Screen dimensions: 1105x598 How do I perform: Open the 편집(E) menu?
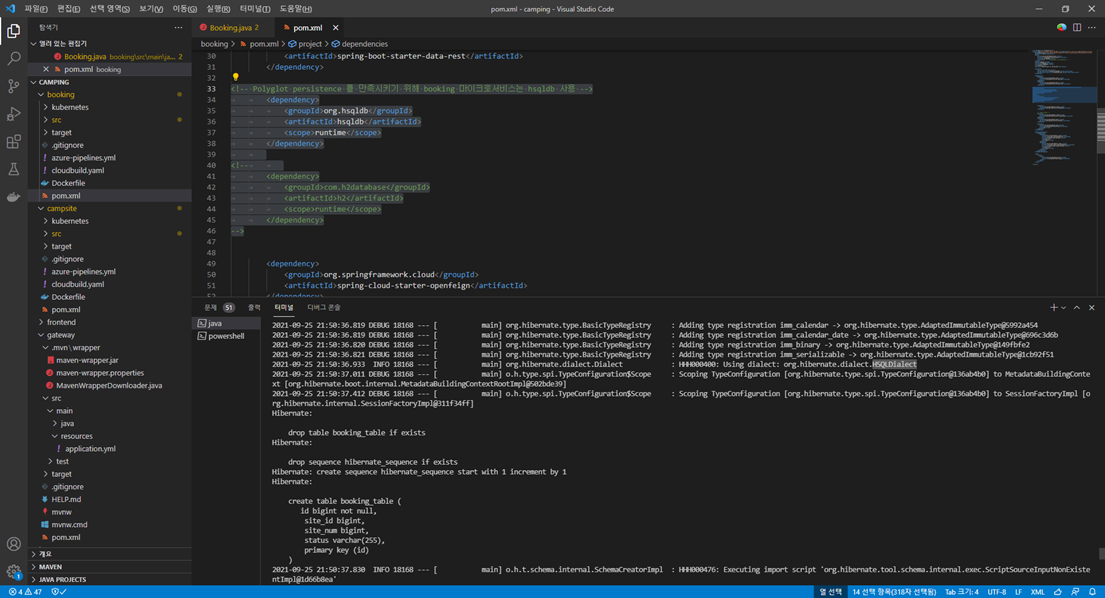[68, 8]
